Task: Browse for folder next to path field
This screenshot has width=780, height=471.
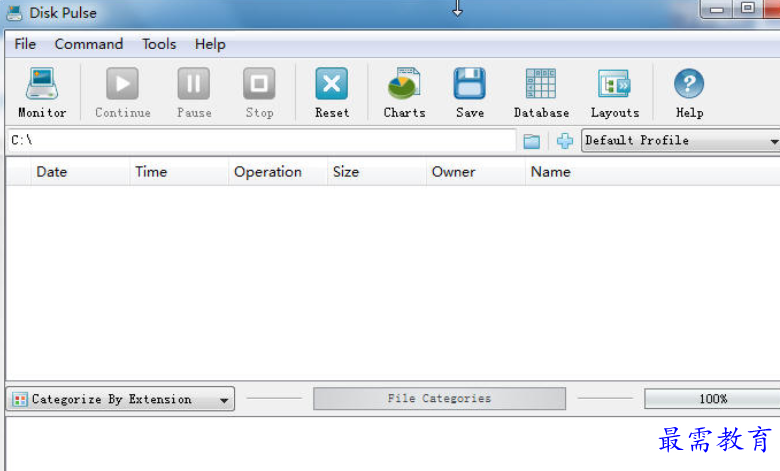Action: pyautogui.click(x=532, y=141)
